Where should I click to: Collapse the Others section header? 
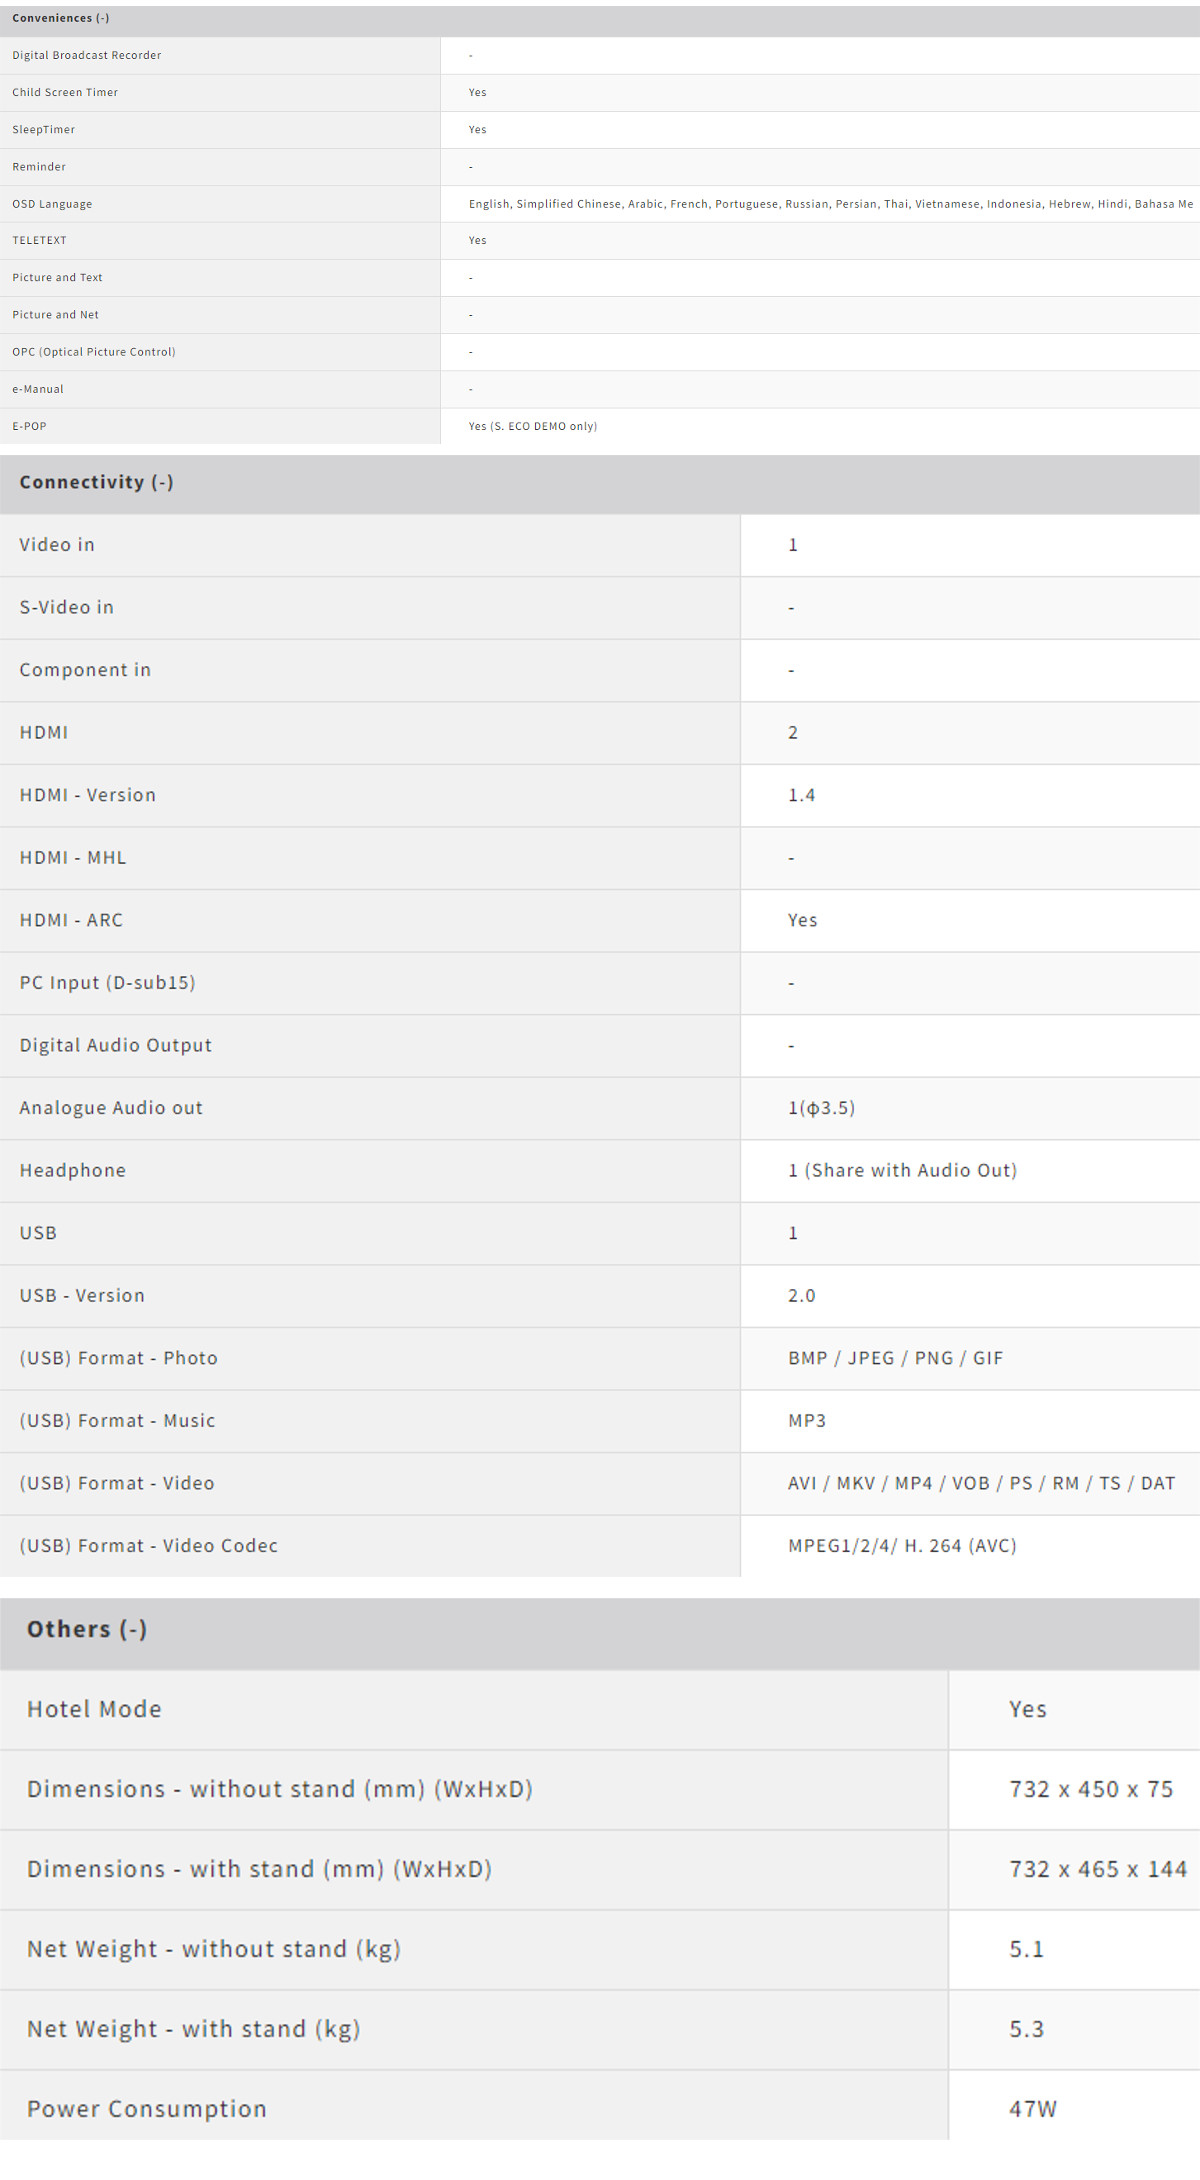[87, 1629]
